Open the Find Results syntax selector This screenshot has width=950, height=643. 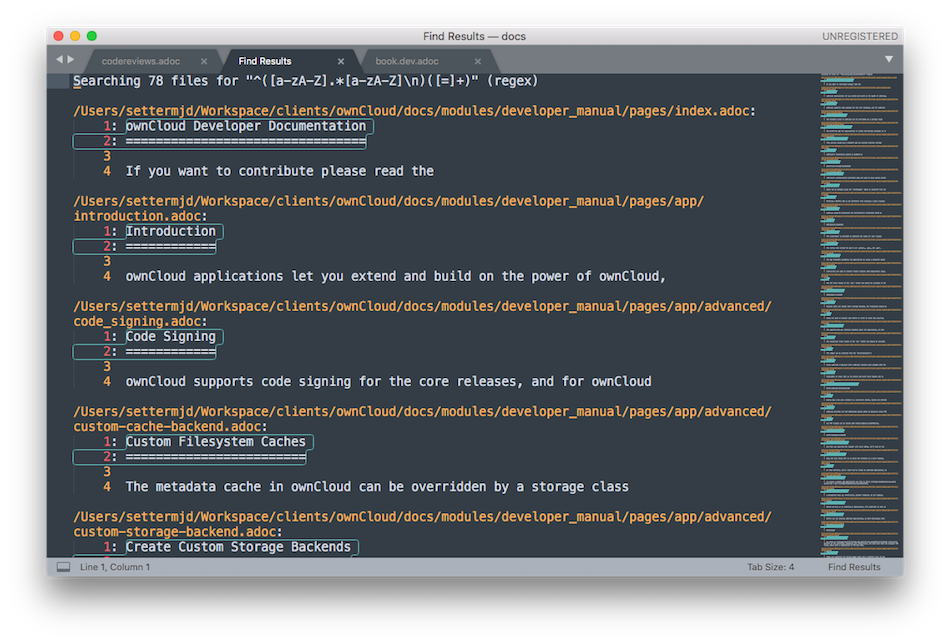[x=854, y=567]
